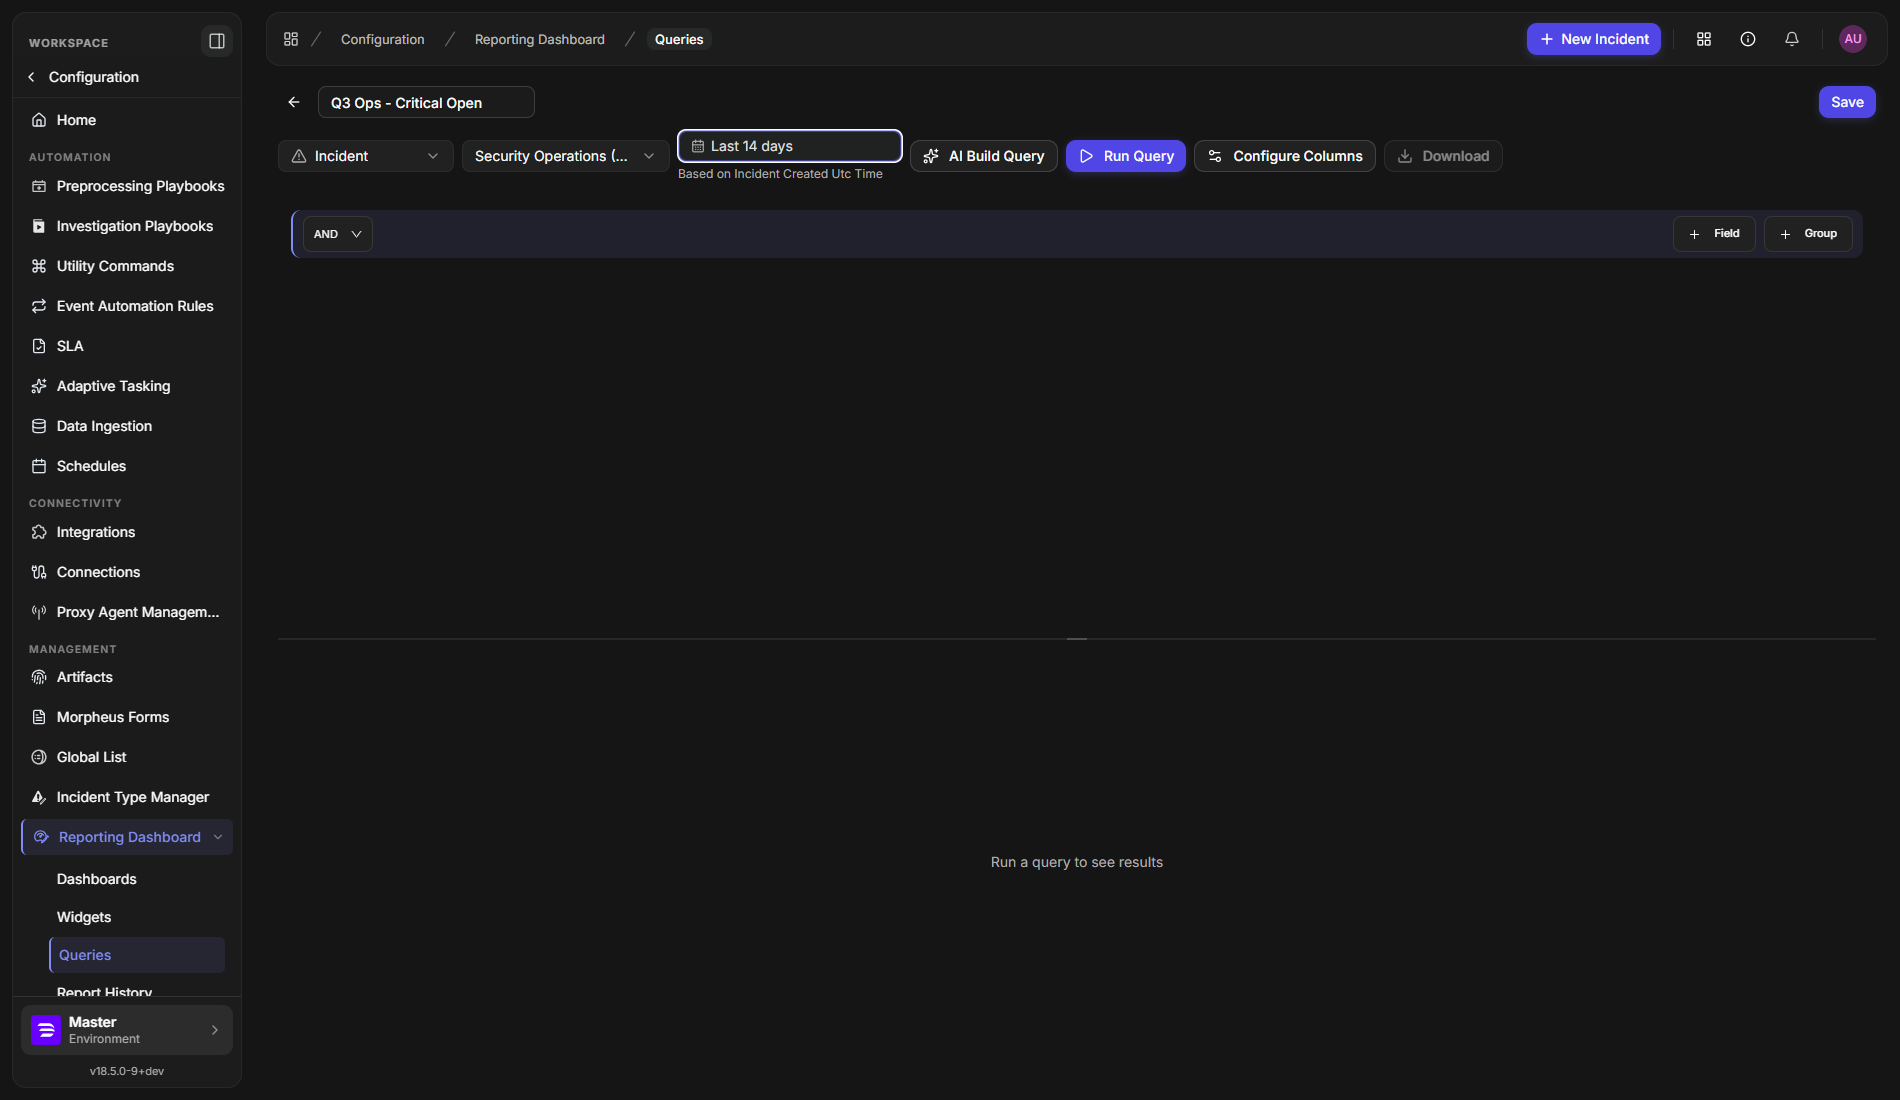Collapse the sidebar panel toggle icon

(x=216, y=41)
